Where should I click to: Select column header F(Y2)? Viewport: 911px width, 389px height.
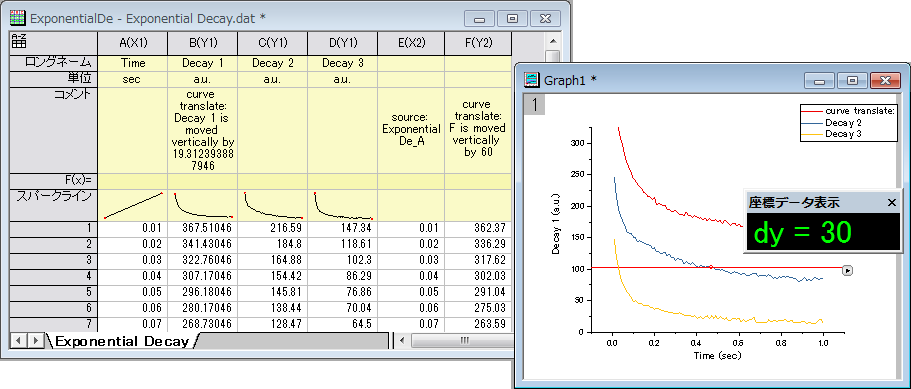478,44
